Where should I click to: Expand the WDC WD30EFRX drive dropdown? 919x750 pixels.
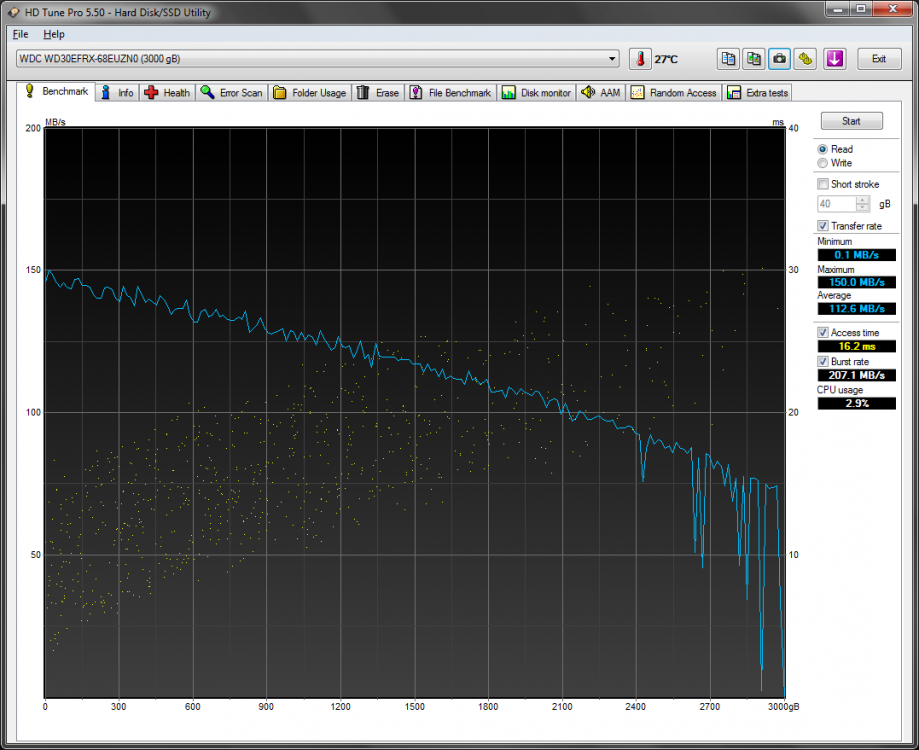(x=612, y=59)
